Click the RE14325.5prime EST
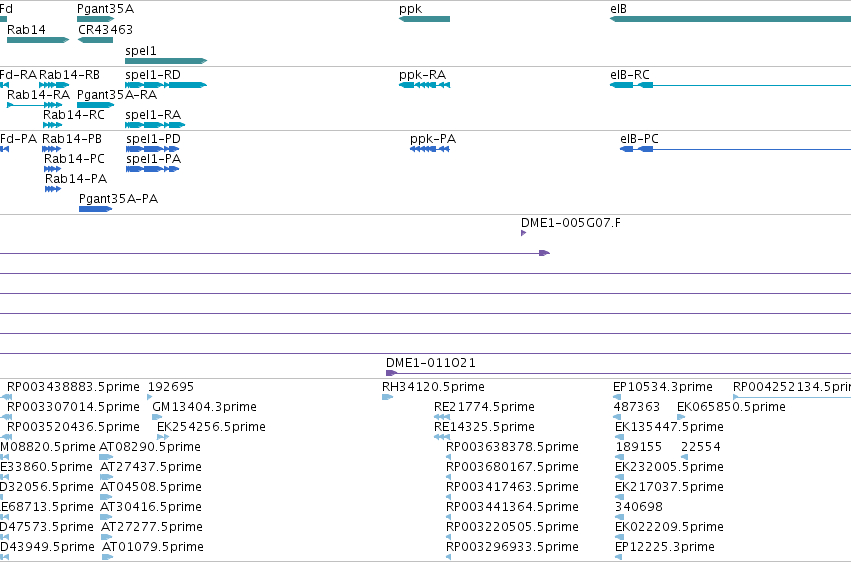 click(442, 437)
